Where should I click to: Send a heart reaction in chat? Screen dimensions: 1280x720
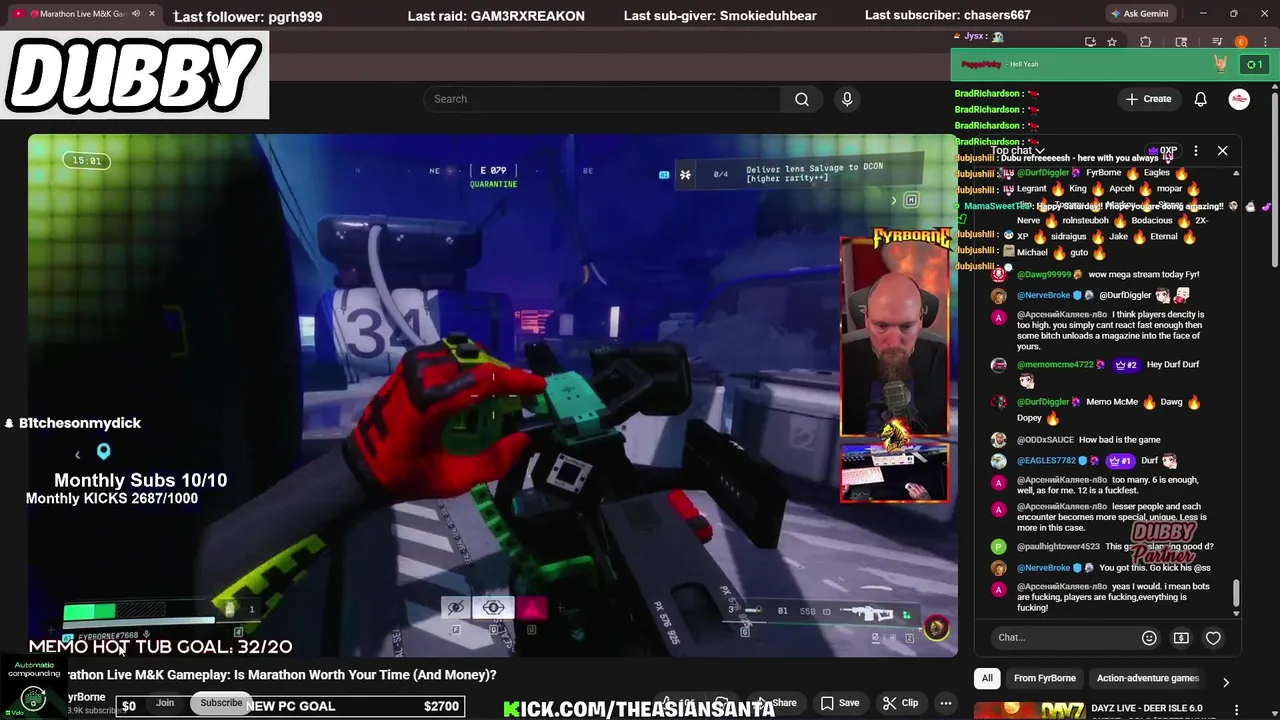pos(1213,637)
